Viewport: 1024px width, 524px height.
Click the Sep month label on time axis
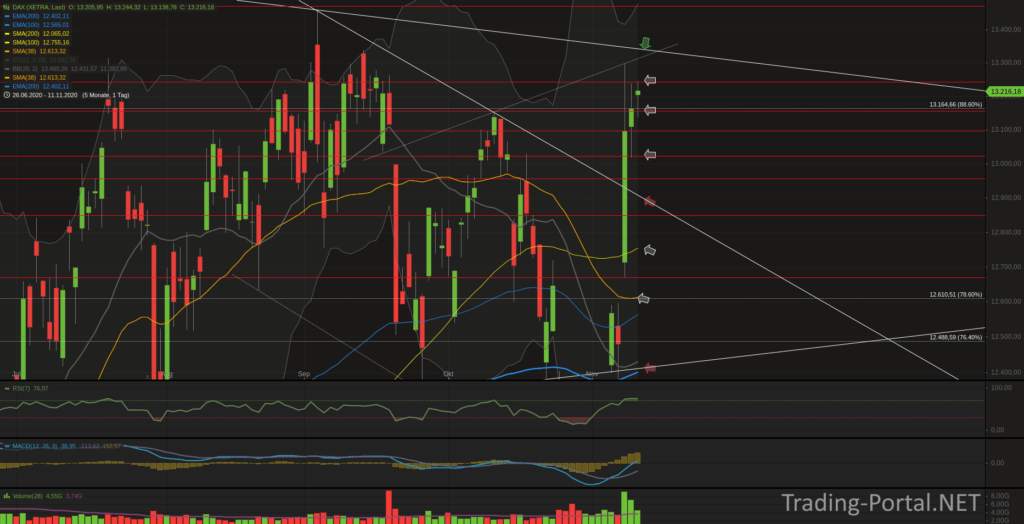tap(304, 374)
